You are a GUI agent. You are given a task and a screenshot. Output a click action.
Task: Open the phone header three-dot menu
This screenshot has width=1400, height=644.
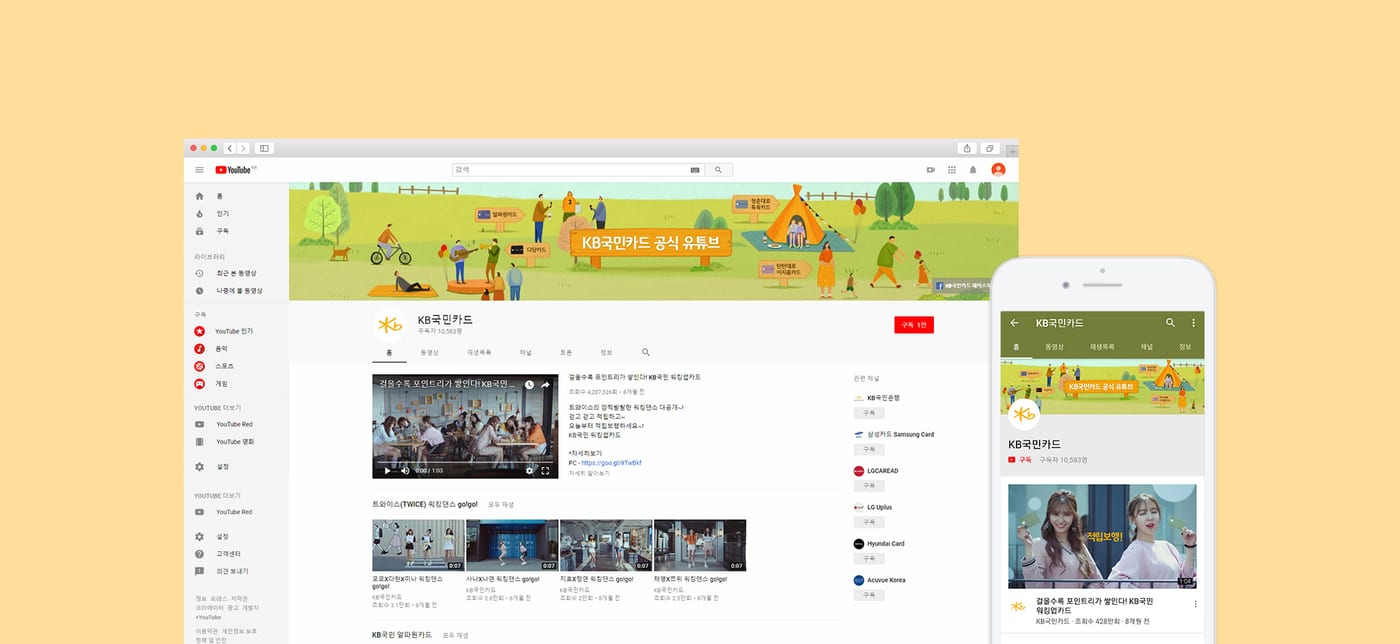(1193, 323)
